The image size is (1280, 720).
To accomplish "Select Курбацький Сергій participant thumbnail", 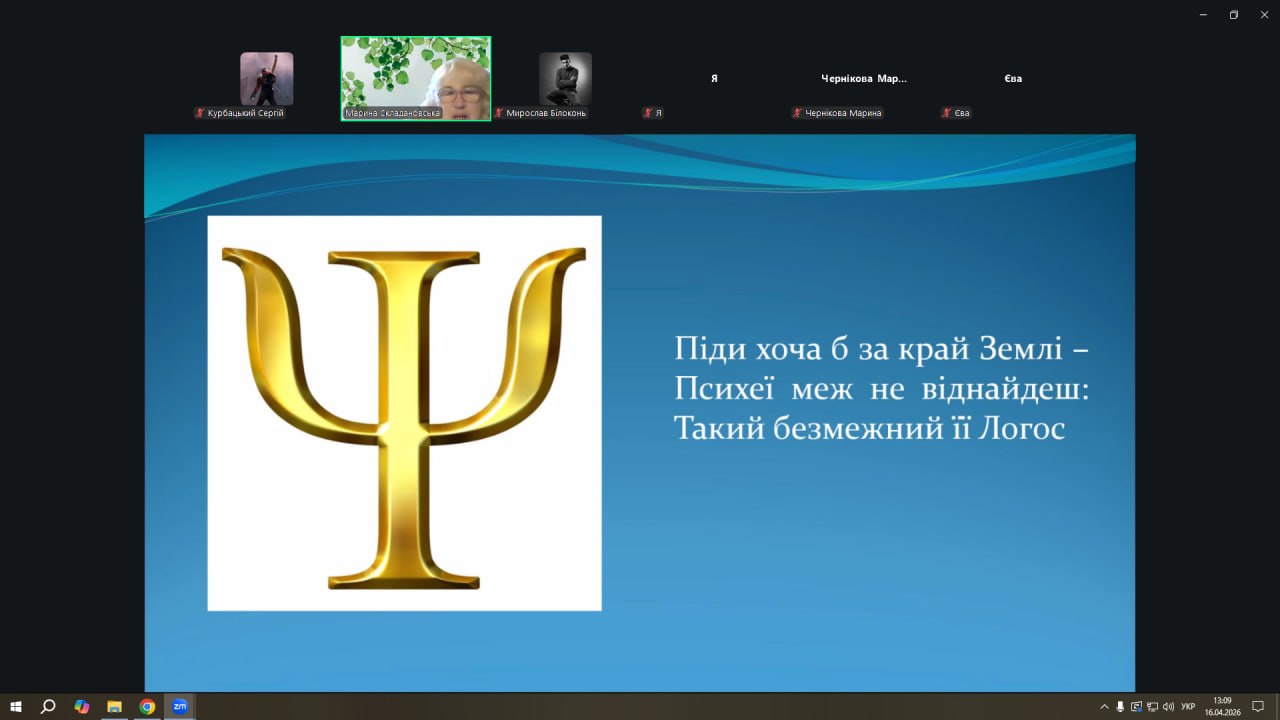I will (267, 79).
